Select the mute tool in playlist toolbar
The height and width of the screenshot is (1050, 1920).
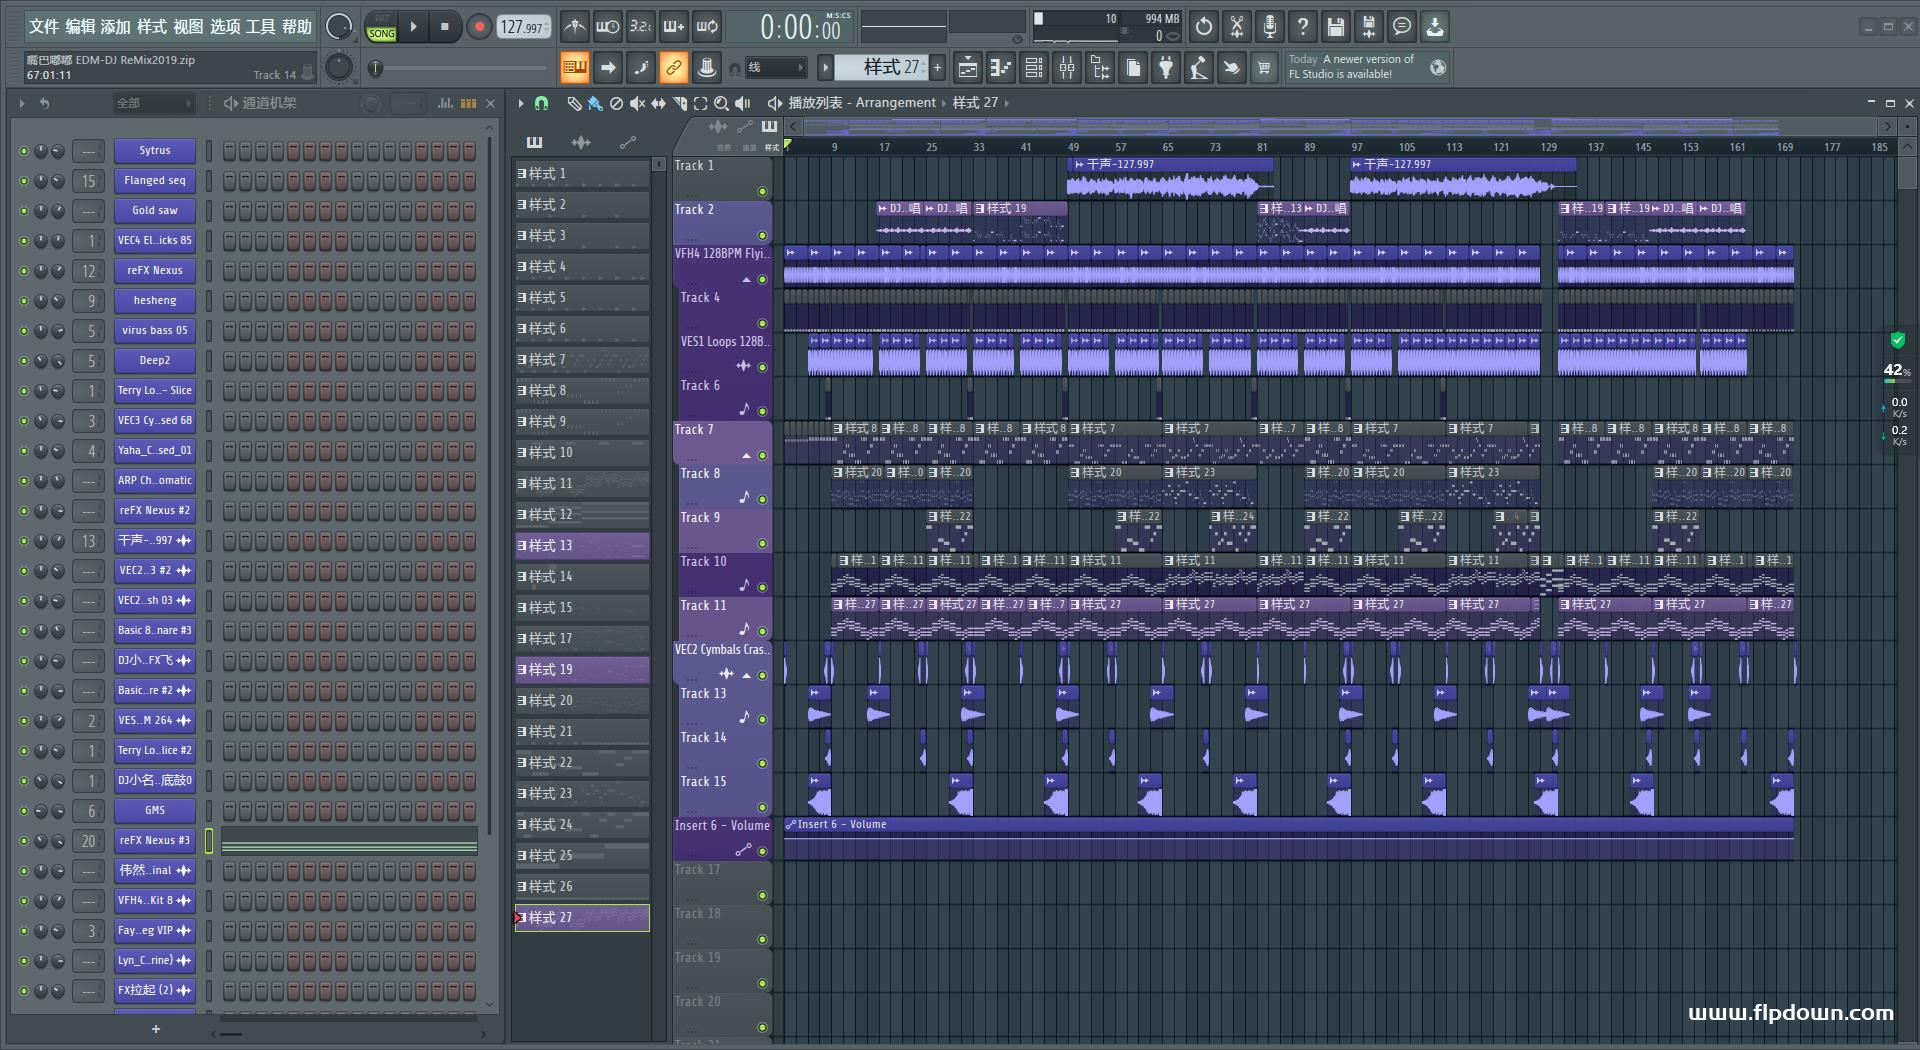click(x=637, y=103)
